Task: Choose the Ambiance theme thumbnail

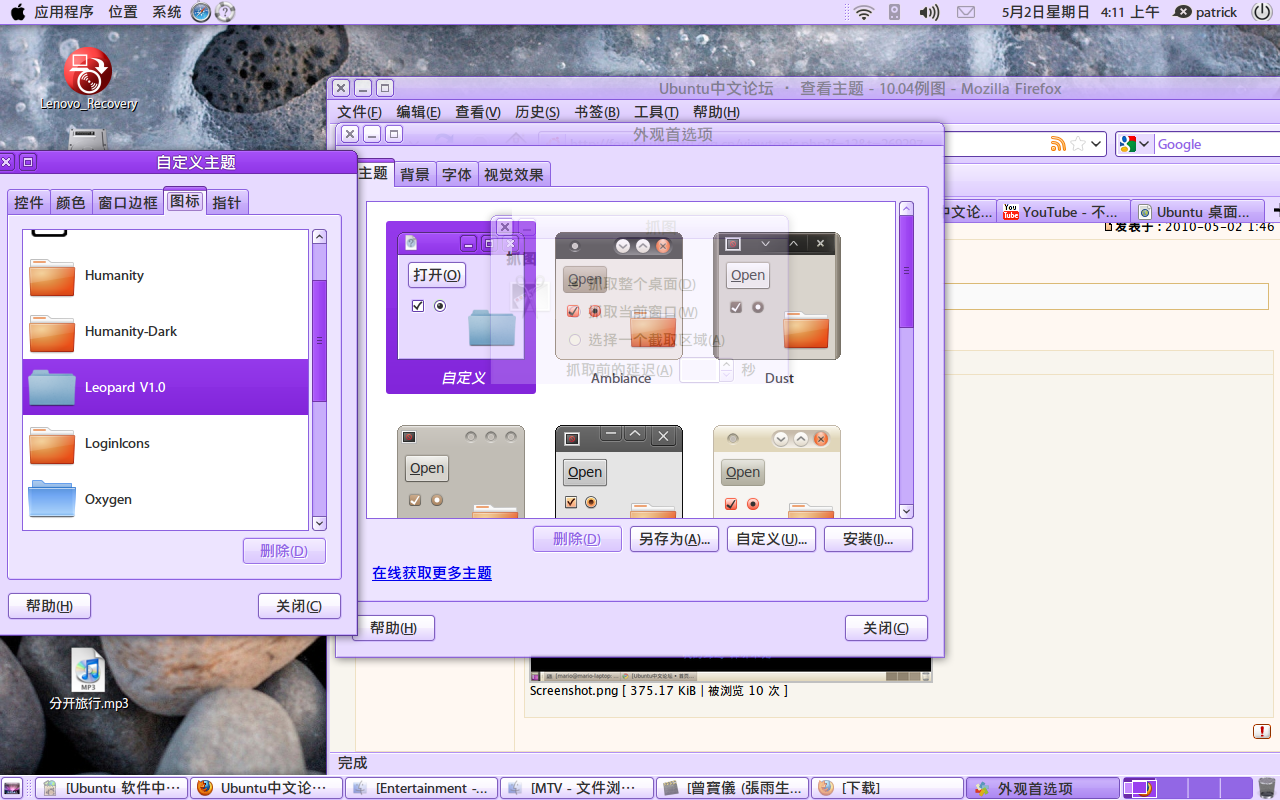Action: pyautogui.click(x=620, y=308)
